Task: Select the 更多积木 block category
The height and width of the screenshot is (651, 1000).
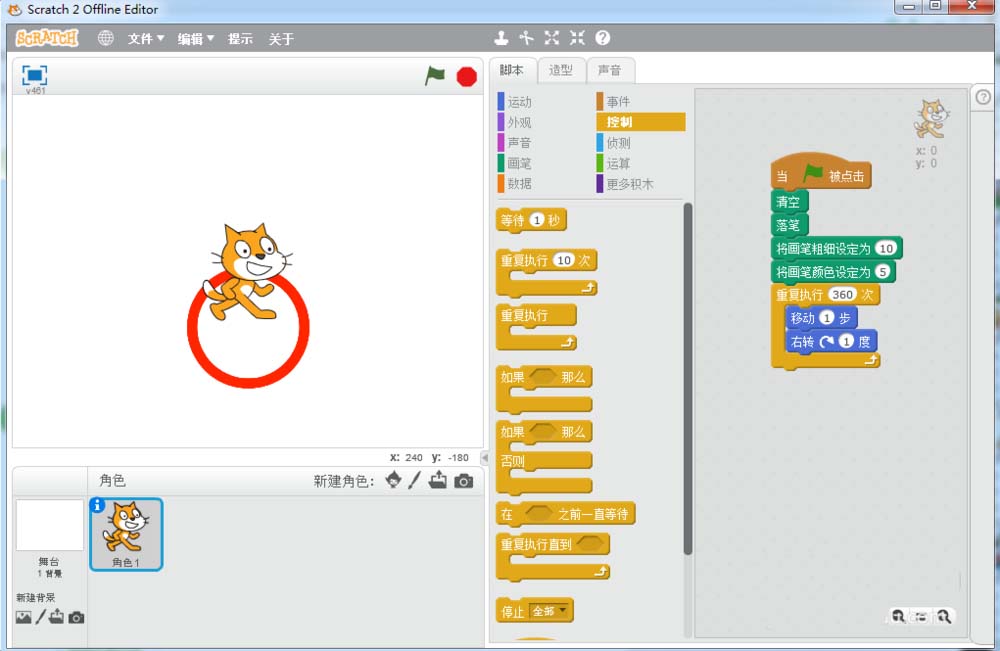Action: (x=625, y=184)
